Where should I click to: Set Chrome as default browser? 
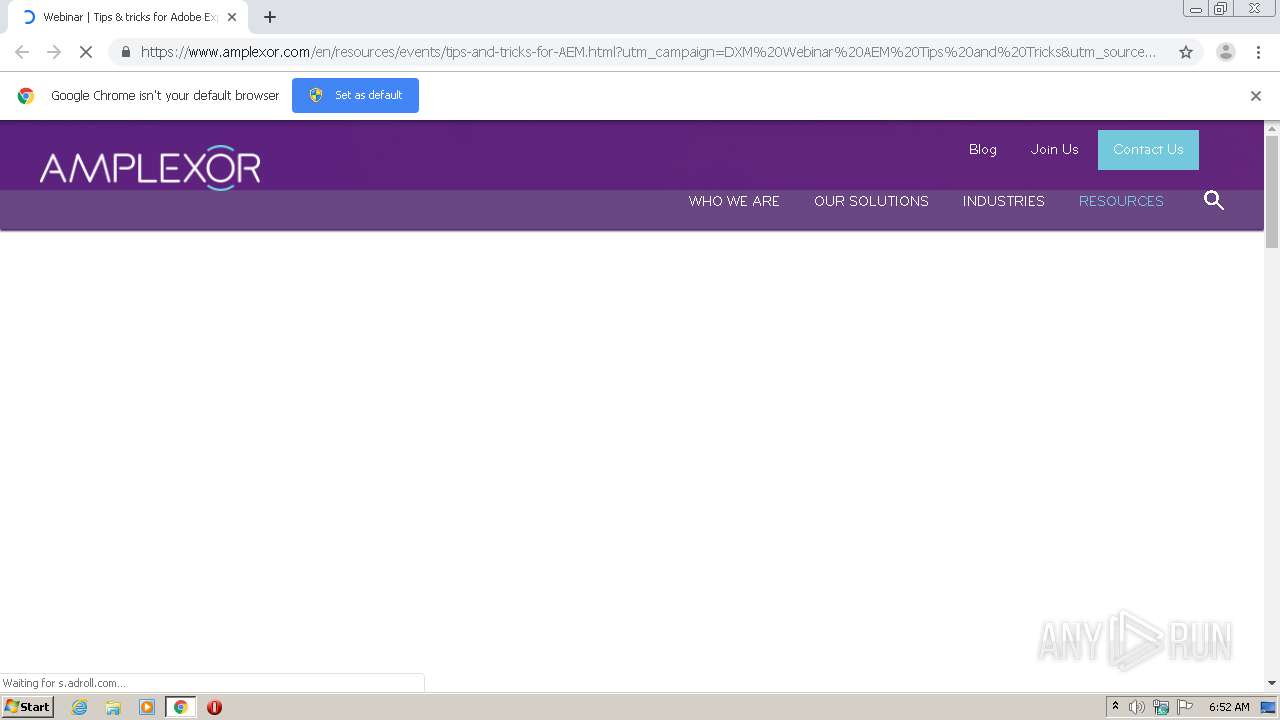tap(355, 95)
